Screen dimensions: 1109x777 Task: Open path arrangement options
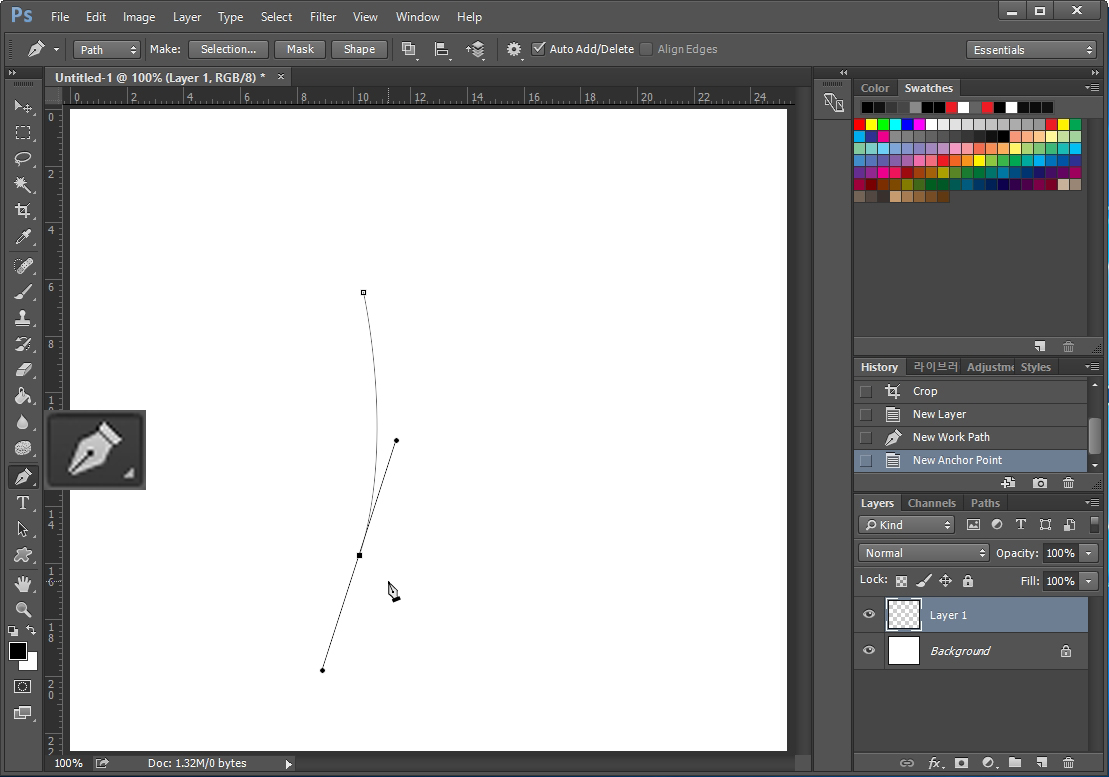pyautogui.click(x=475, y=49)
